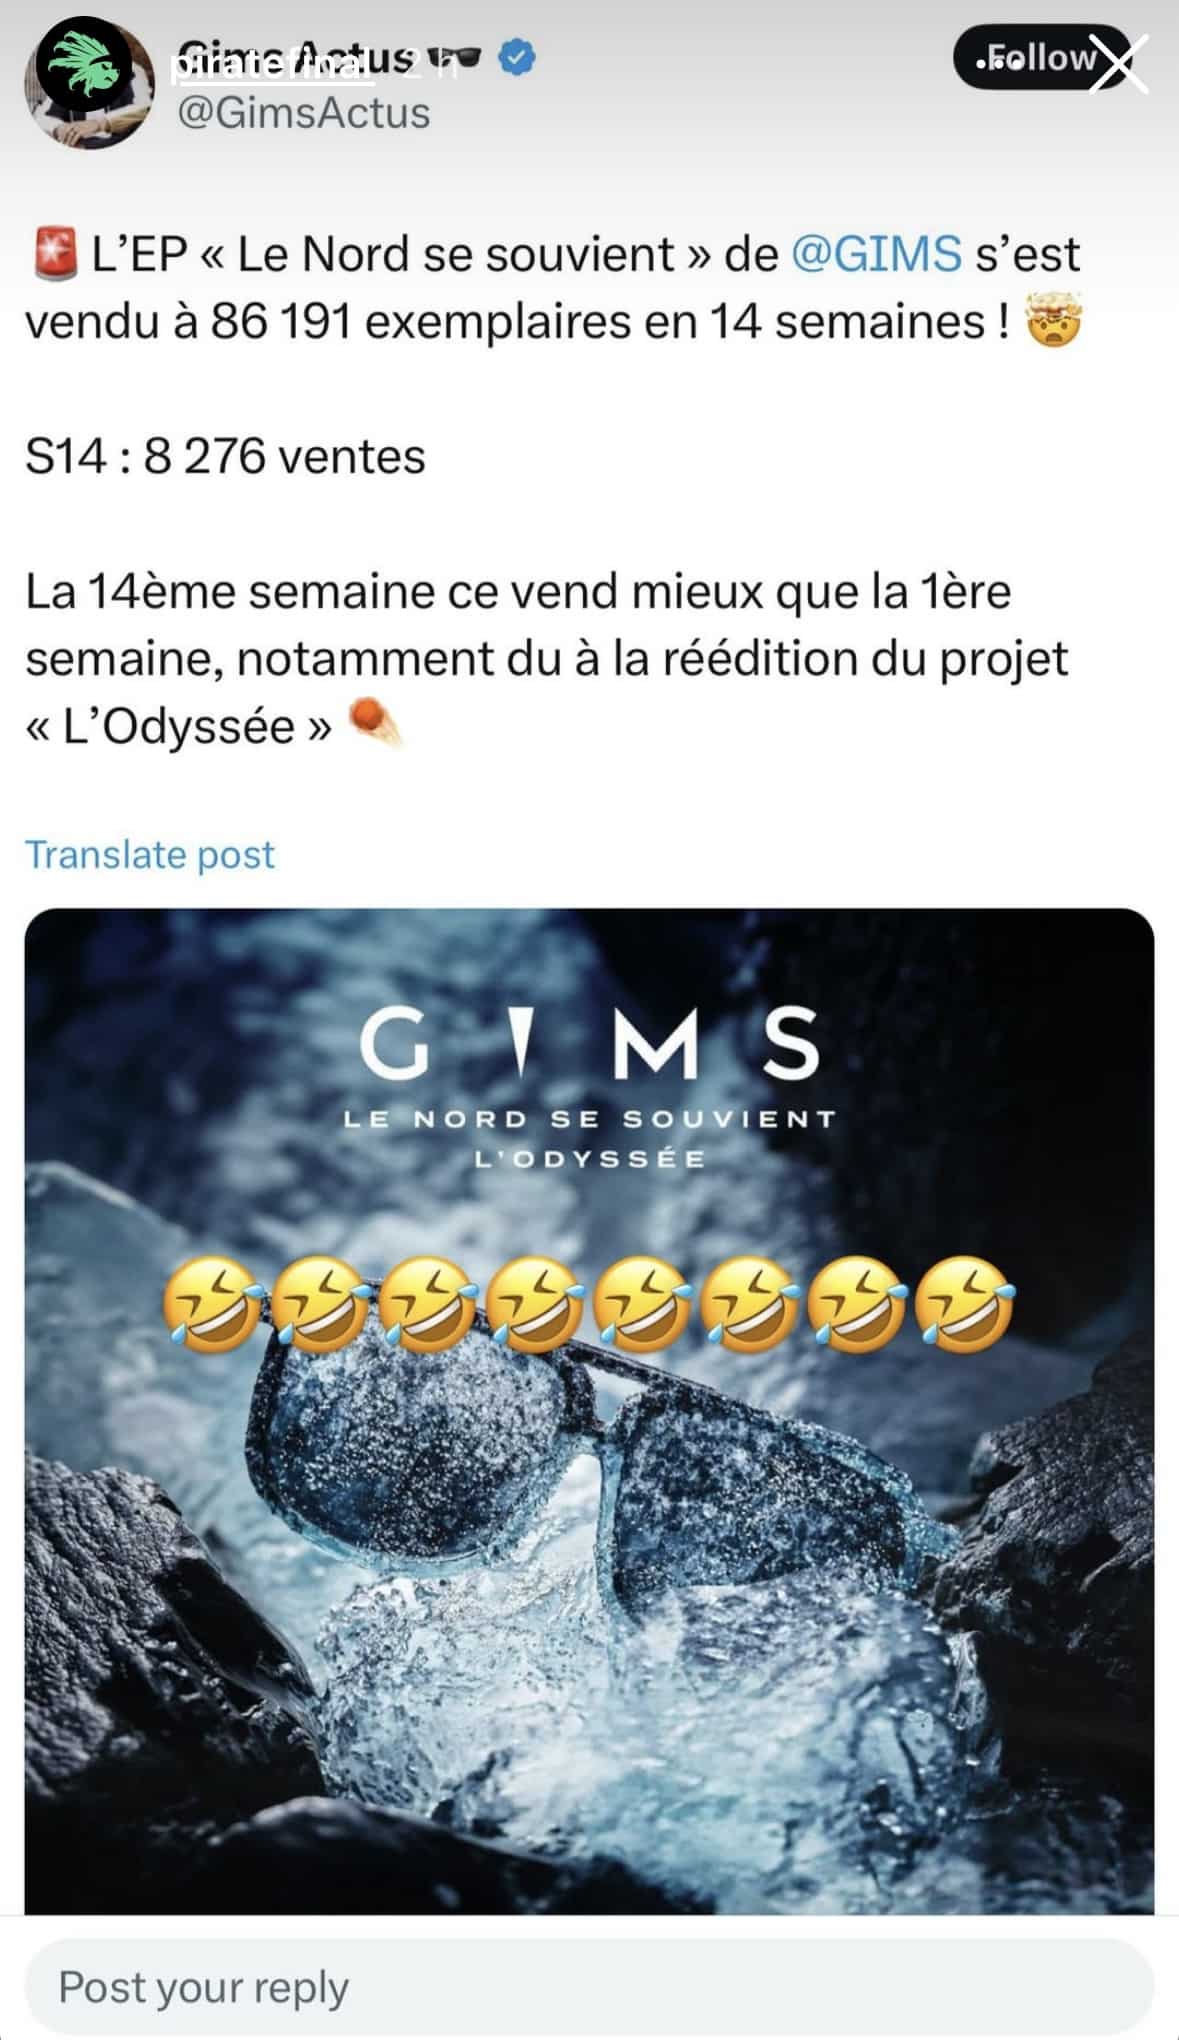The image size is (1179, 2040).
Task: Follow the Gims Actus account
Action: (1041, 58)
